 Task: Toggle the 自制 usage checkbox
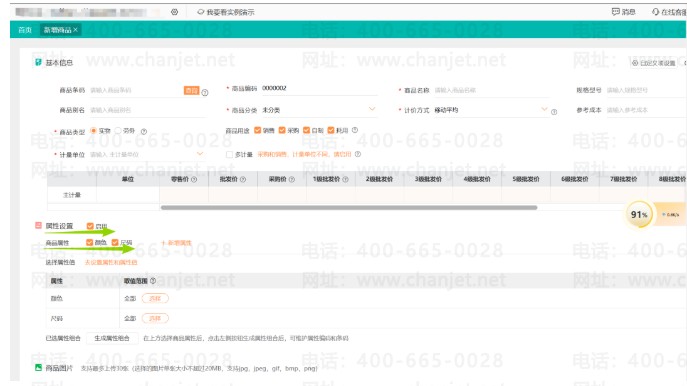click(307, 130)
